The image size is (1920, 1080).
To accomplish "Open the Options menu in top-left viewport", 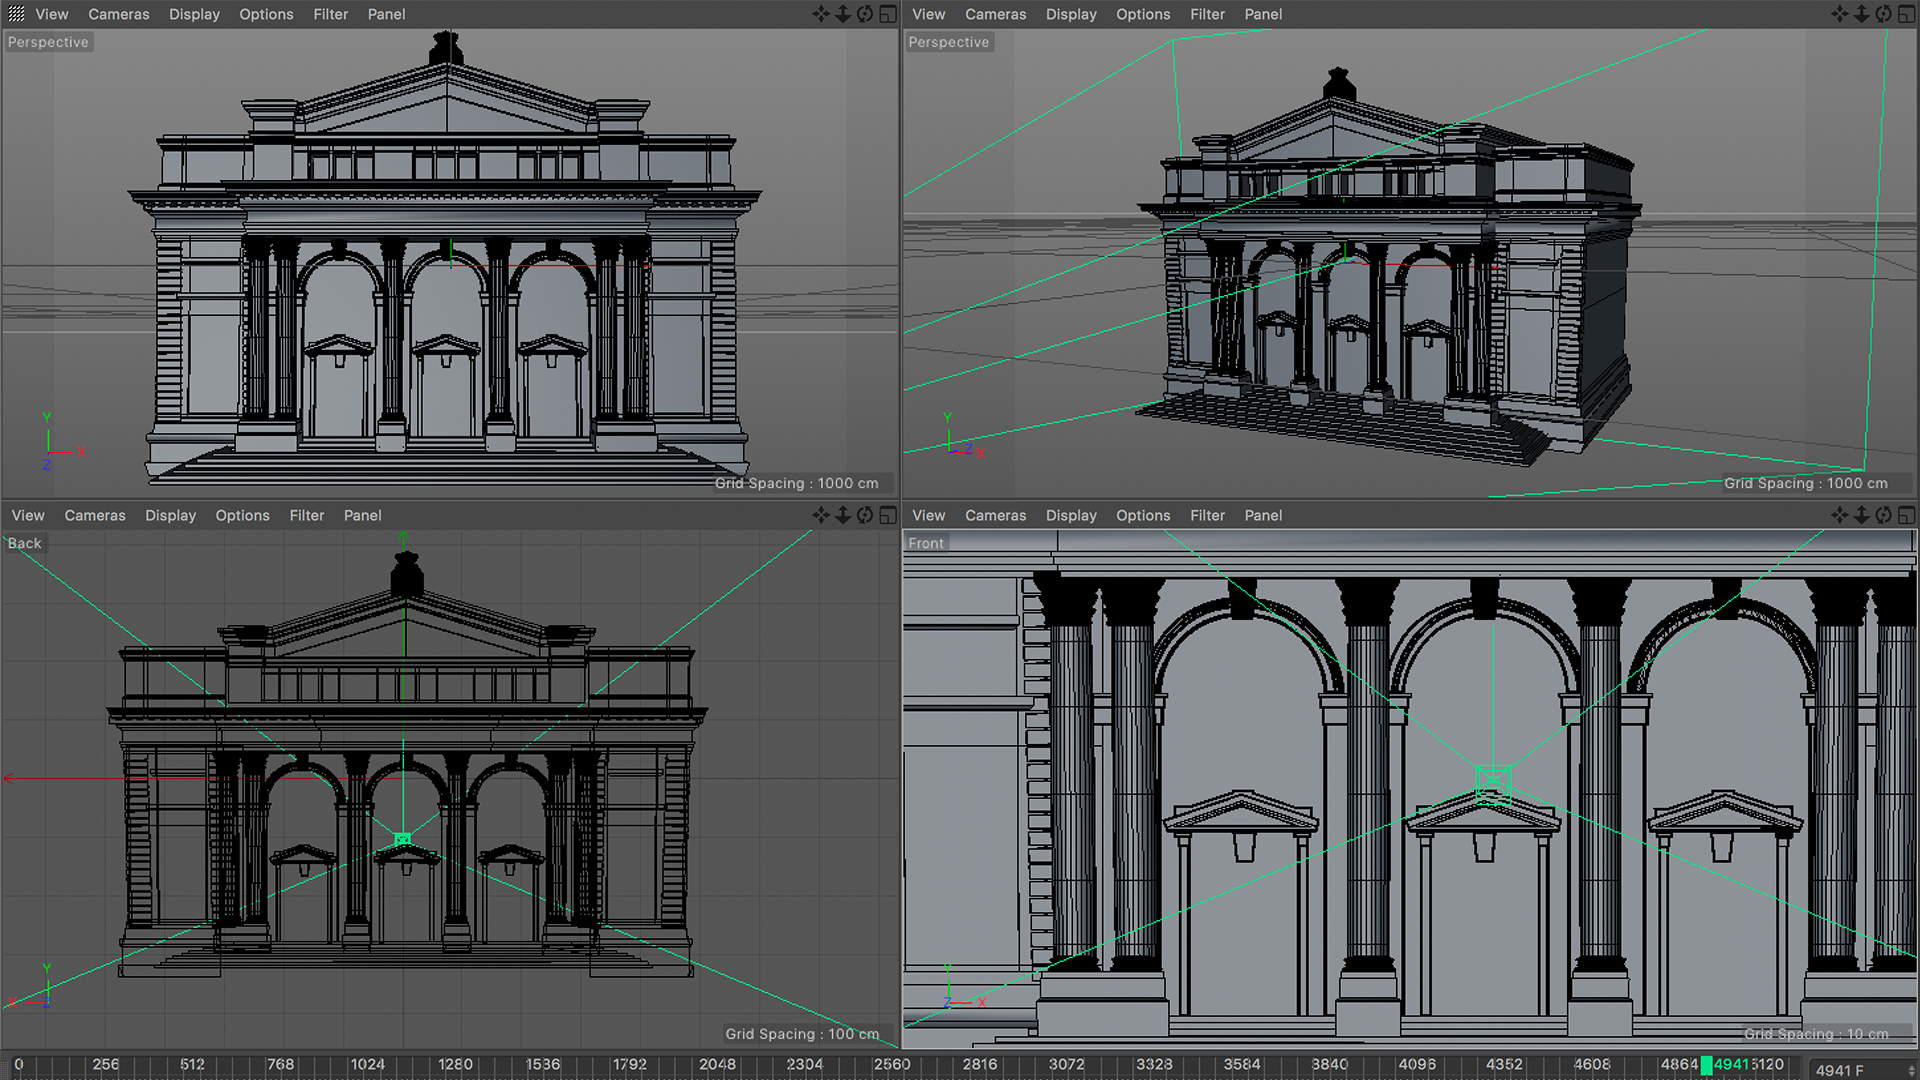I will (266, 14).
